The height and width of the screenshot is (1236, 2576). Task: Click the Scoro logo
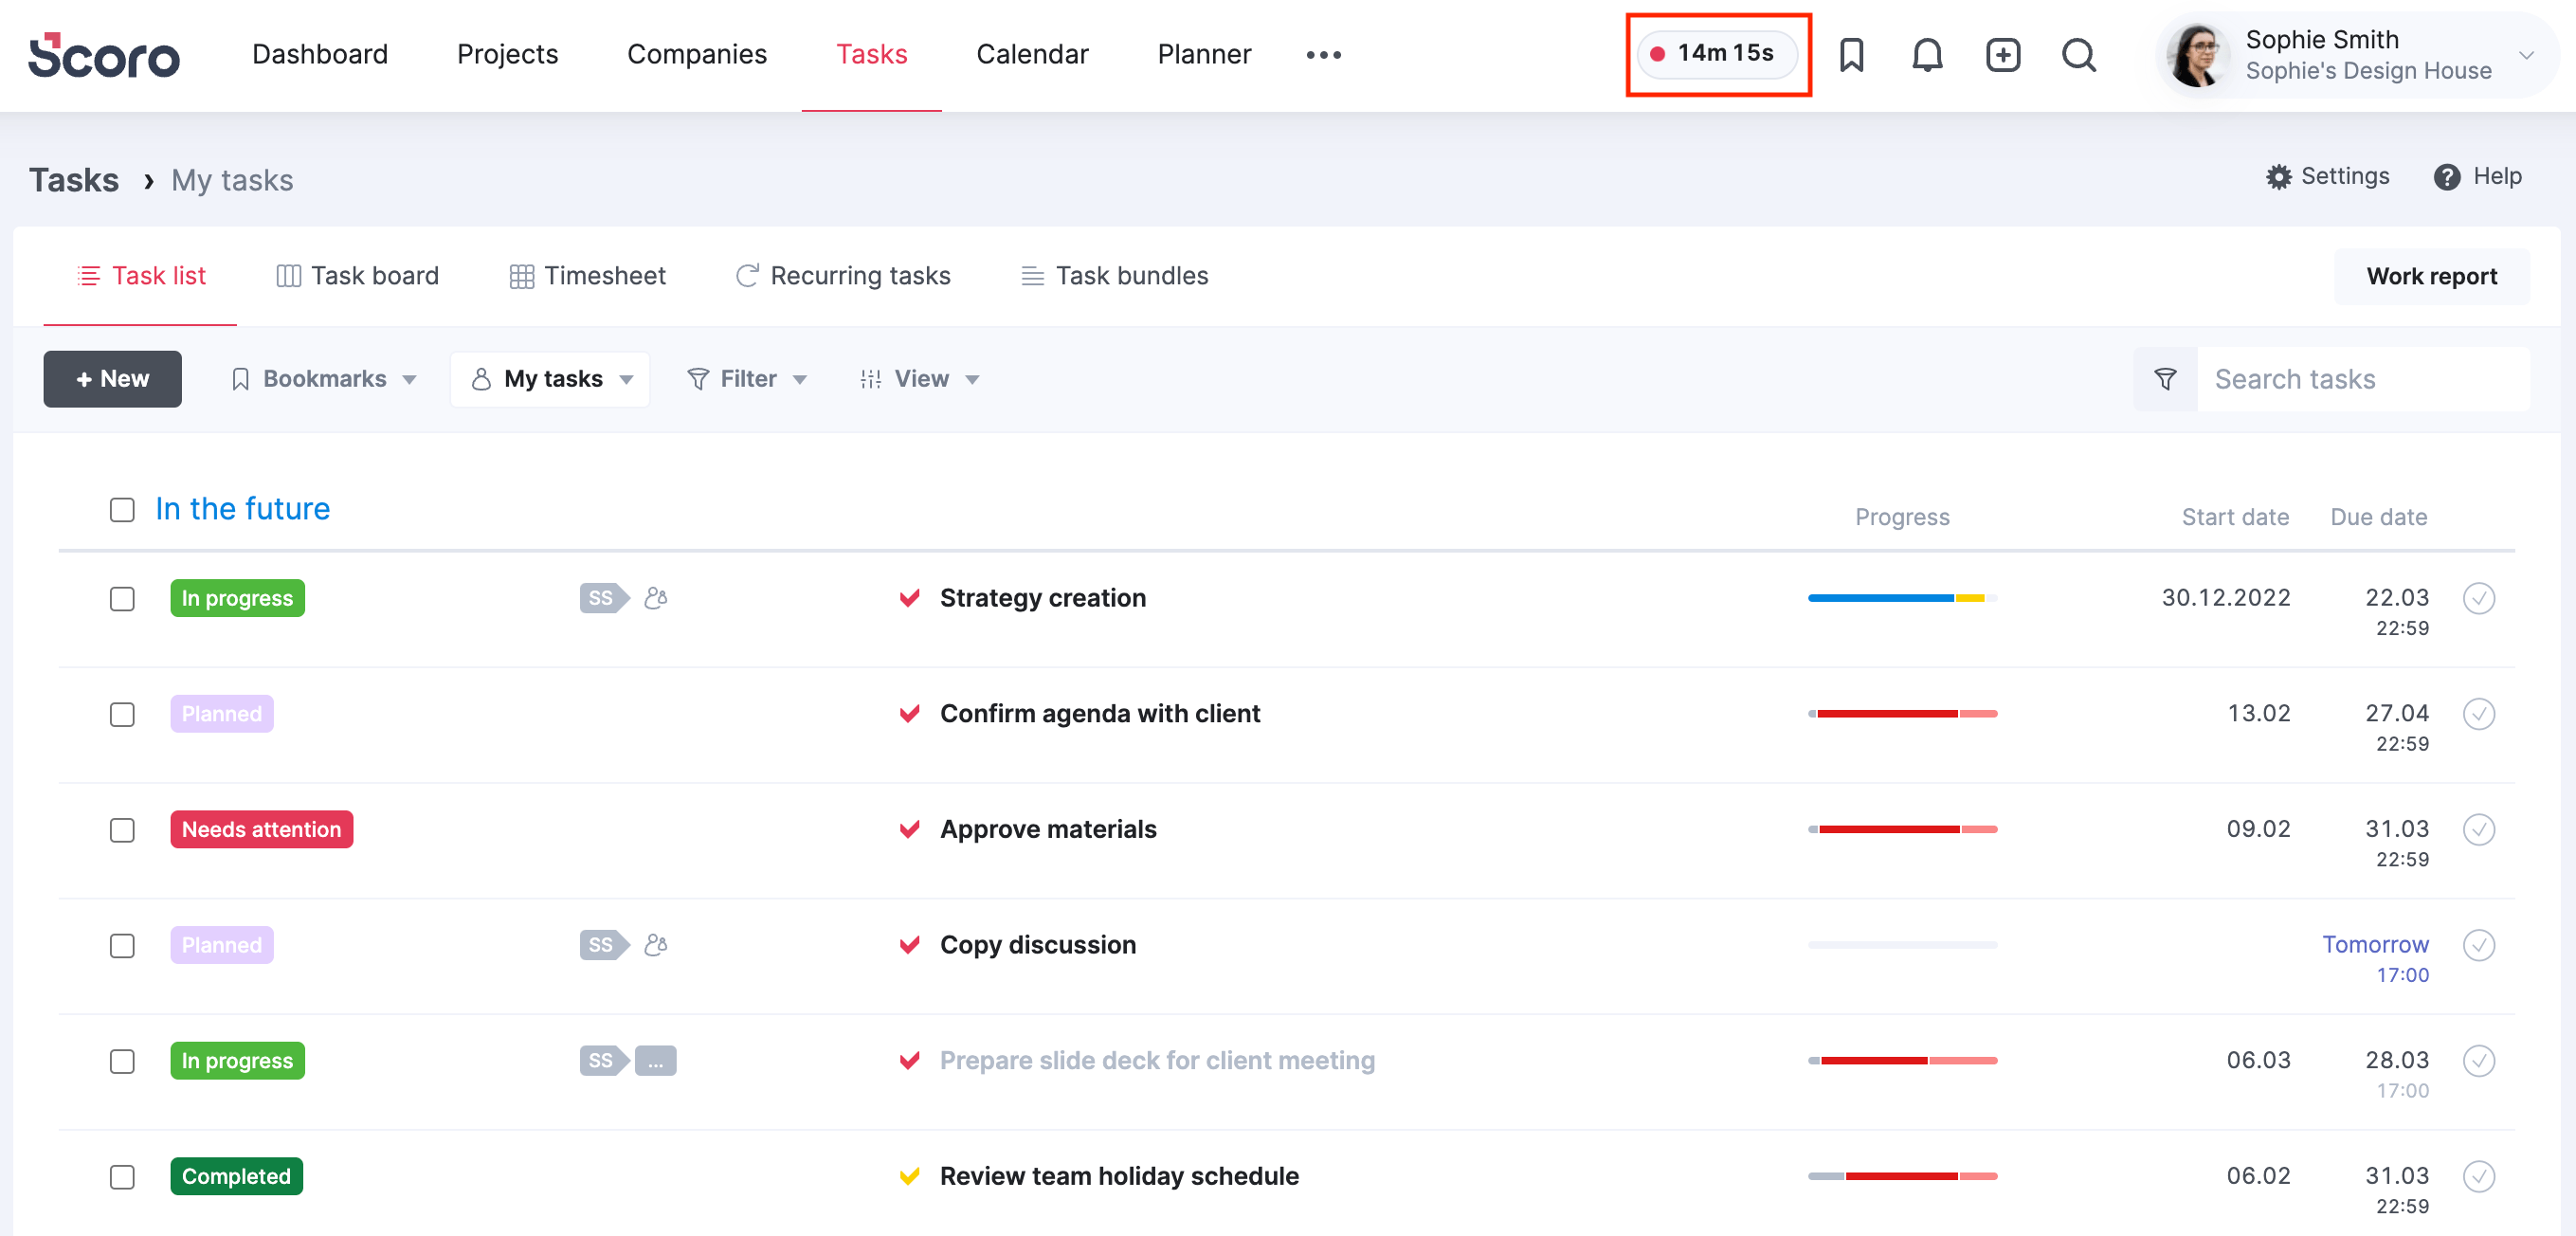(x=103, y=55)
